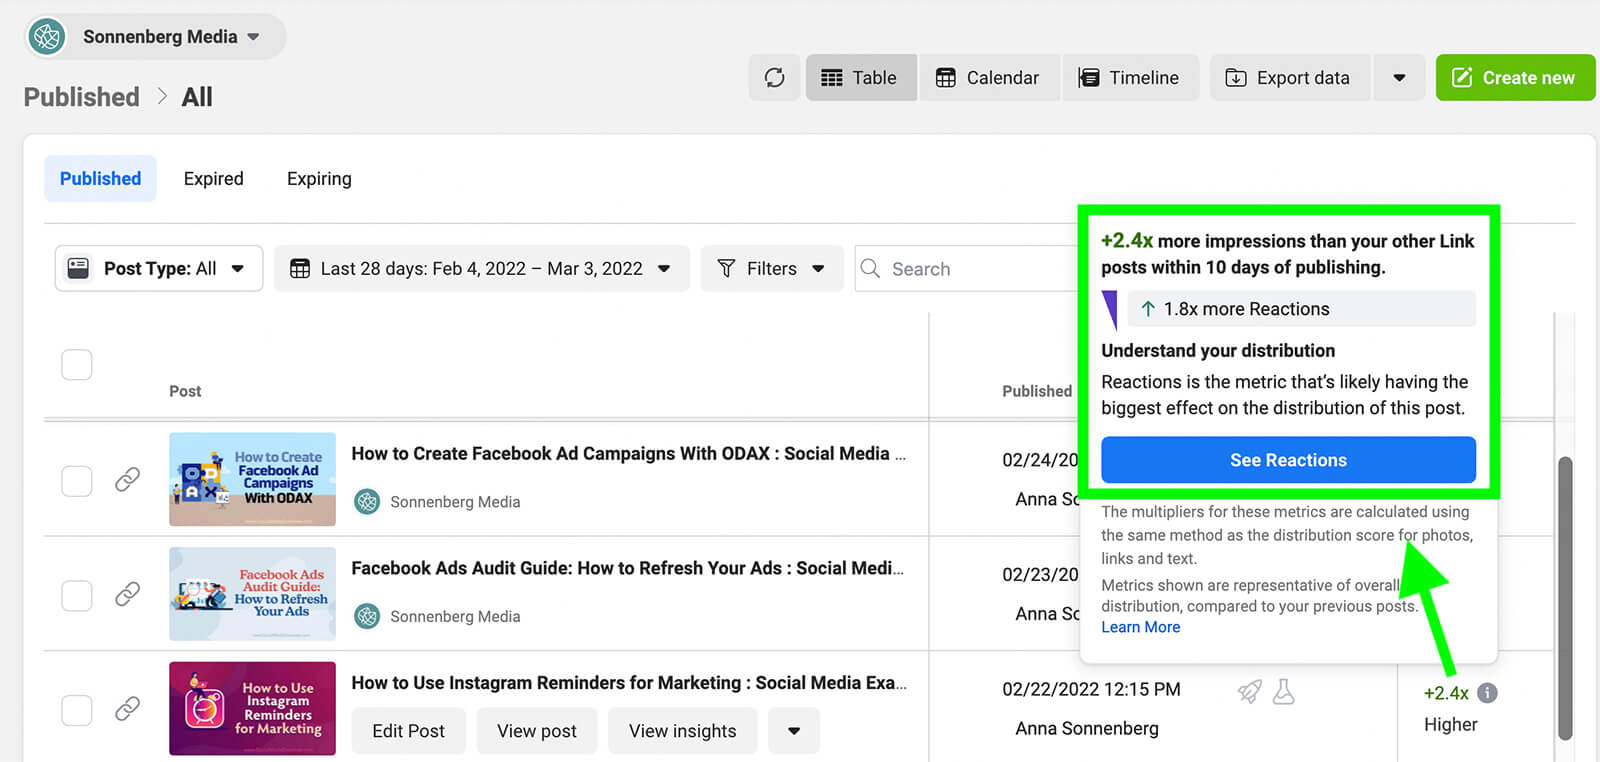This screenshot has width=1600, height=762.
Task: Click the refresh icon button
Action: click(775, 78)
